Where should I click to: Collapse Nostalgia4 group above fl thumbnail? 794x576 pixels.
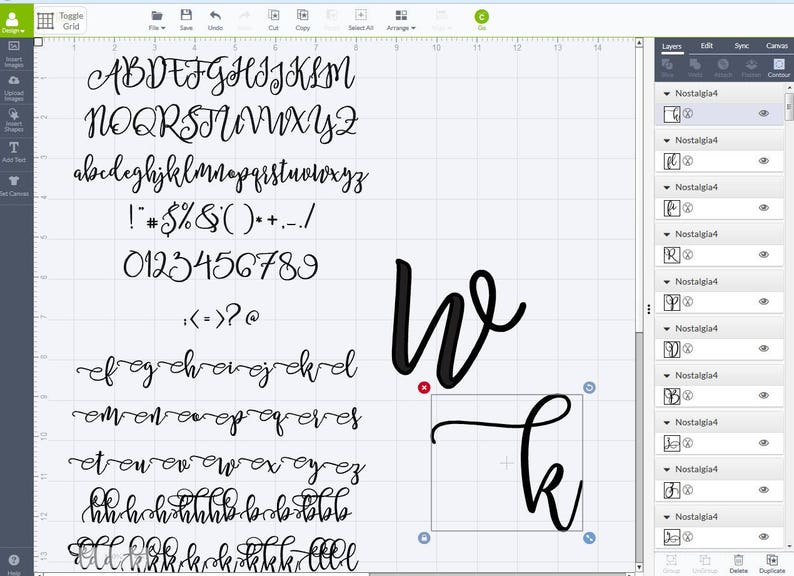pos(667,140)
